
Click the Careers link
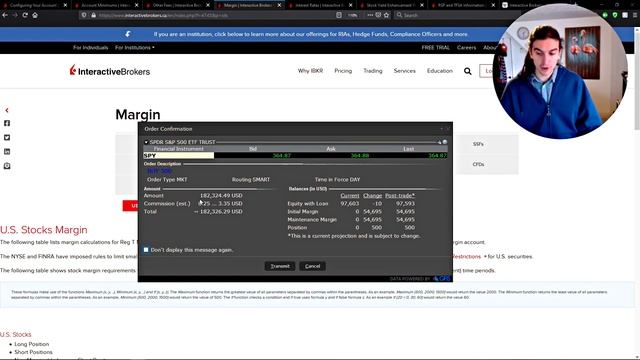point(467,48)
